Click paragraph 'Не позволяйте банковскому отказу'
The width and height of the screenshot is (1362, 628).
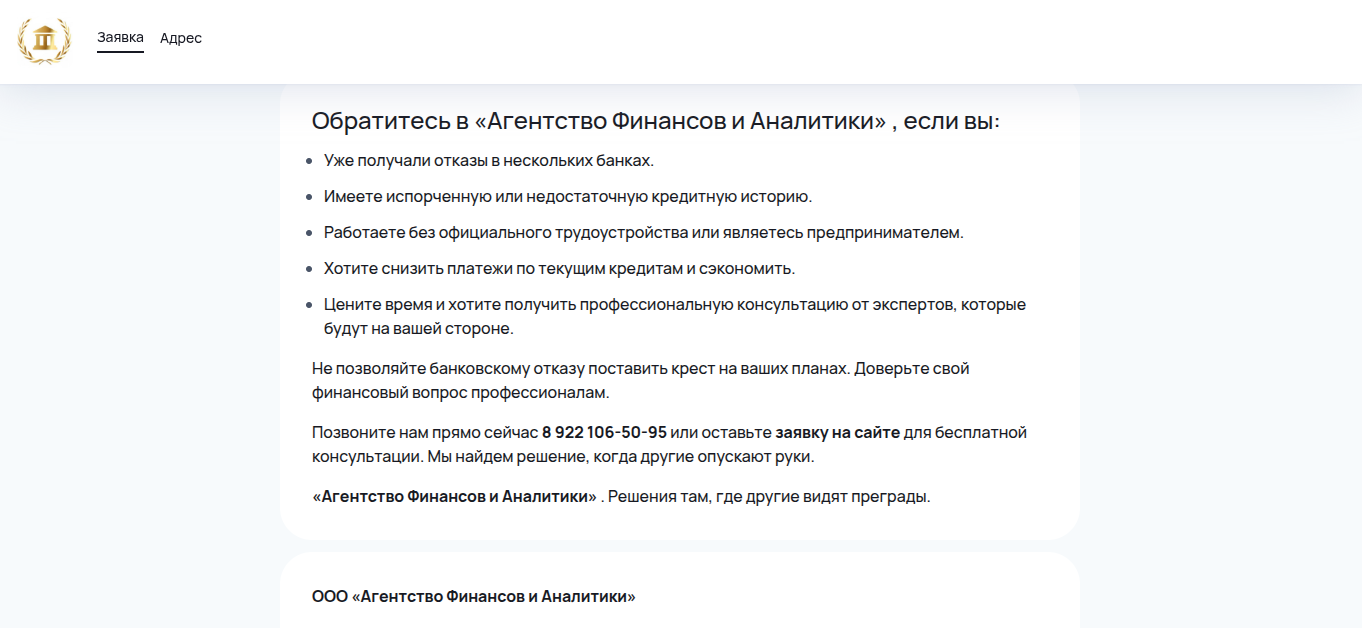[641, 380]
